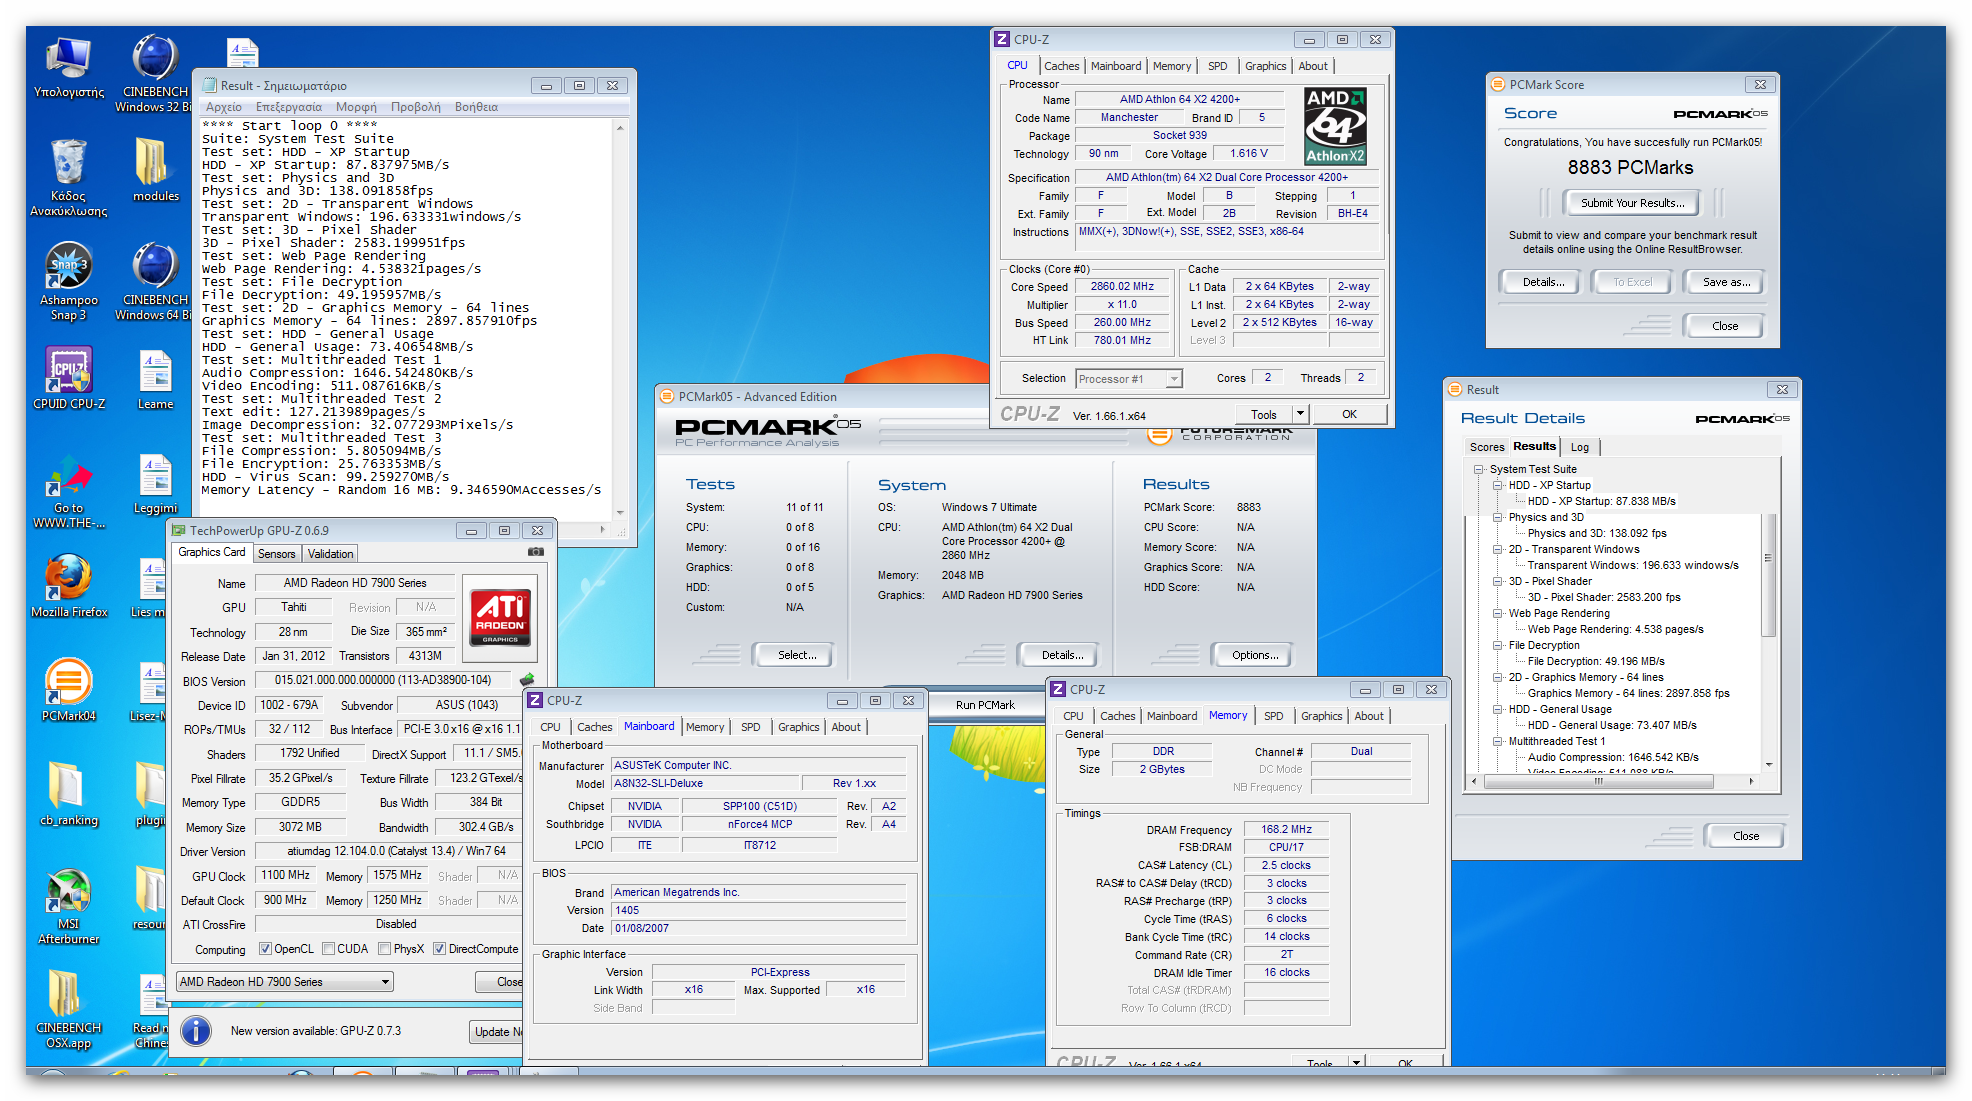Viewport: 1972px width, 1101px height.
Task: Open the Leame text file icon
Action: [155, 380]
